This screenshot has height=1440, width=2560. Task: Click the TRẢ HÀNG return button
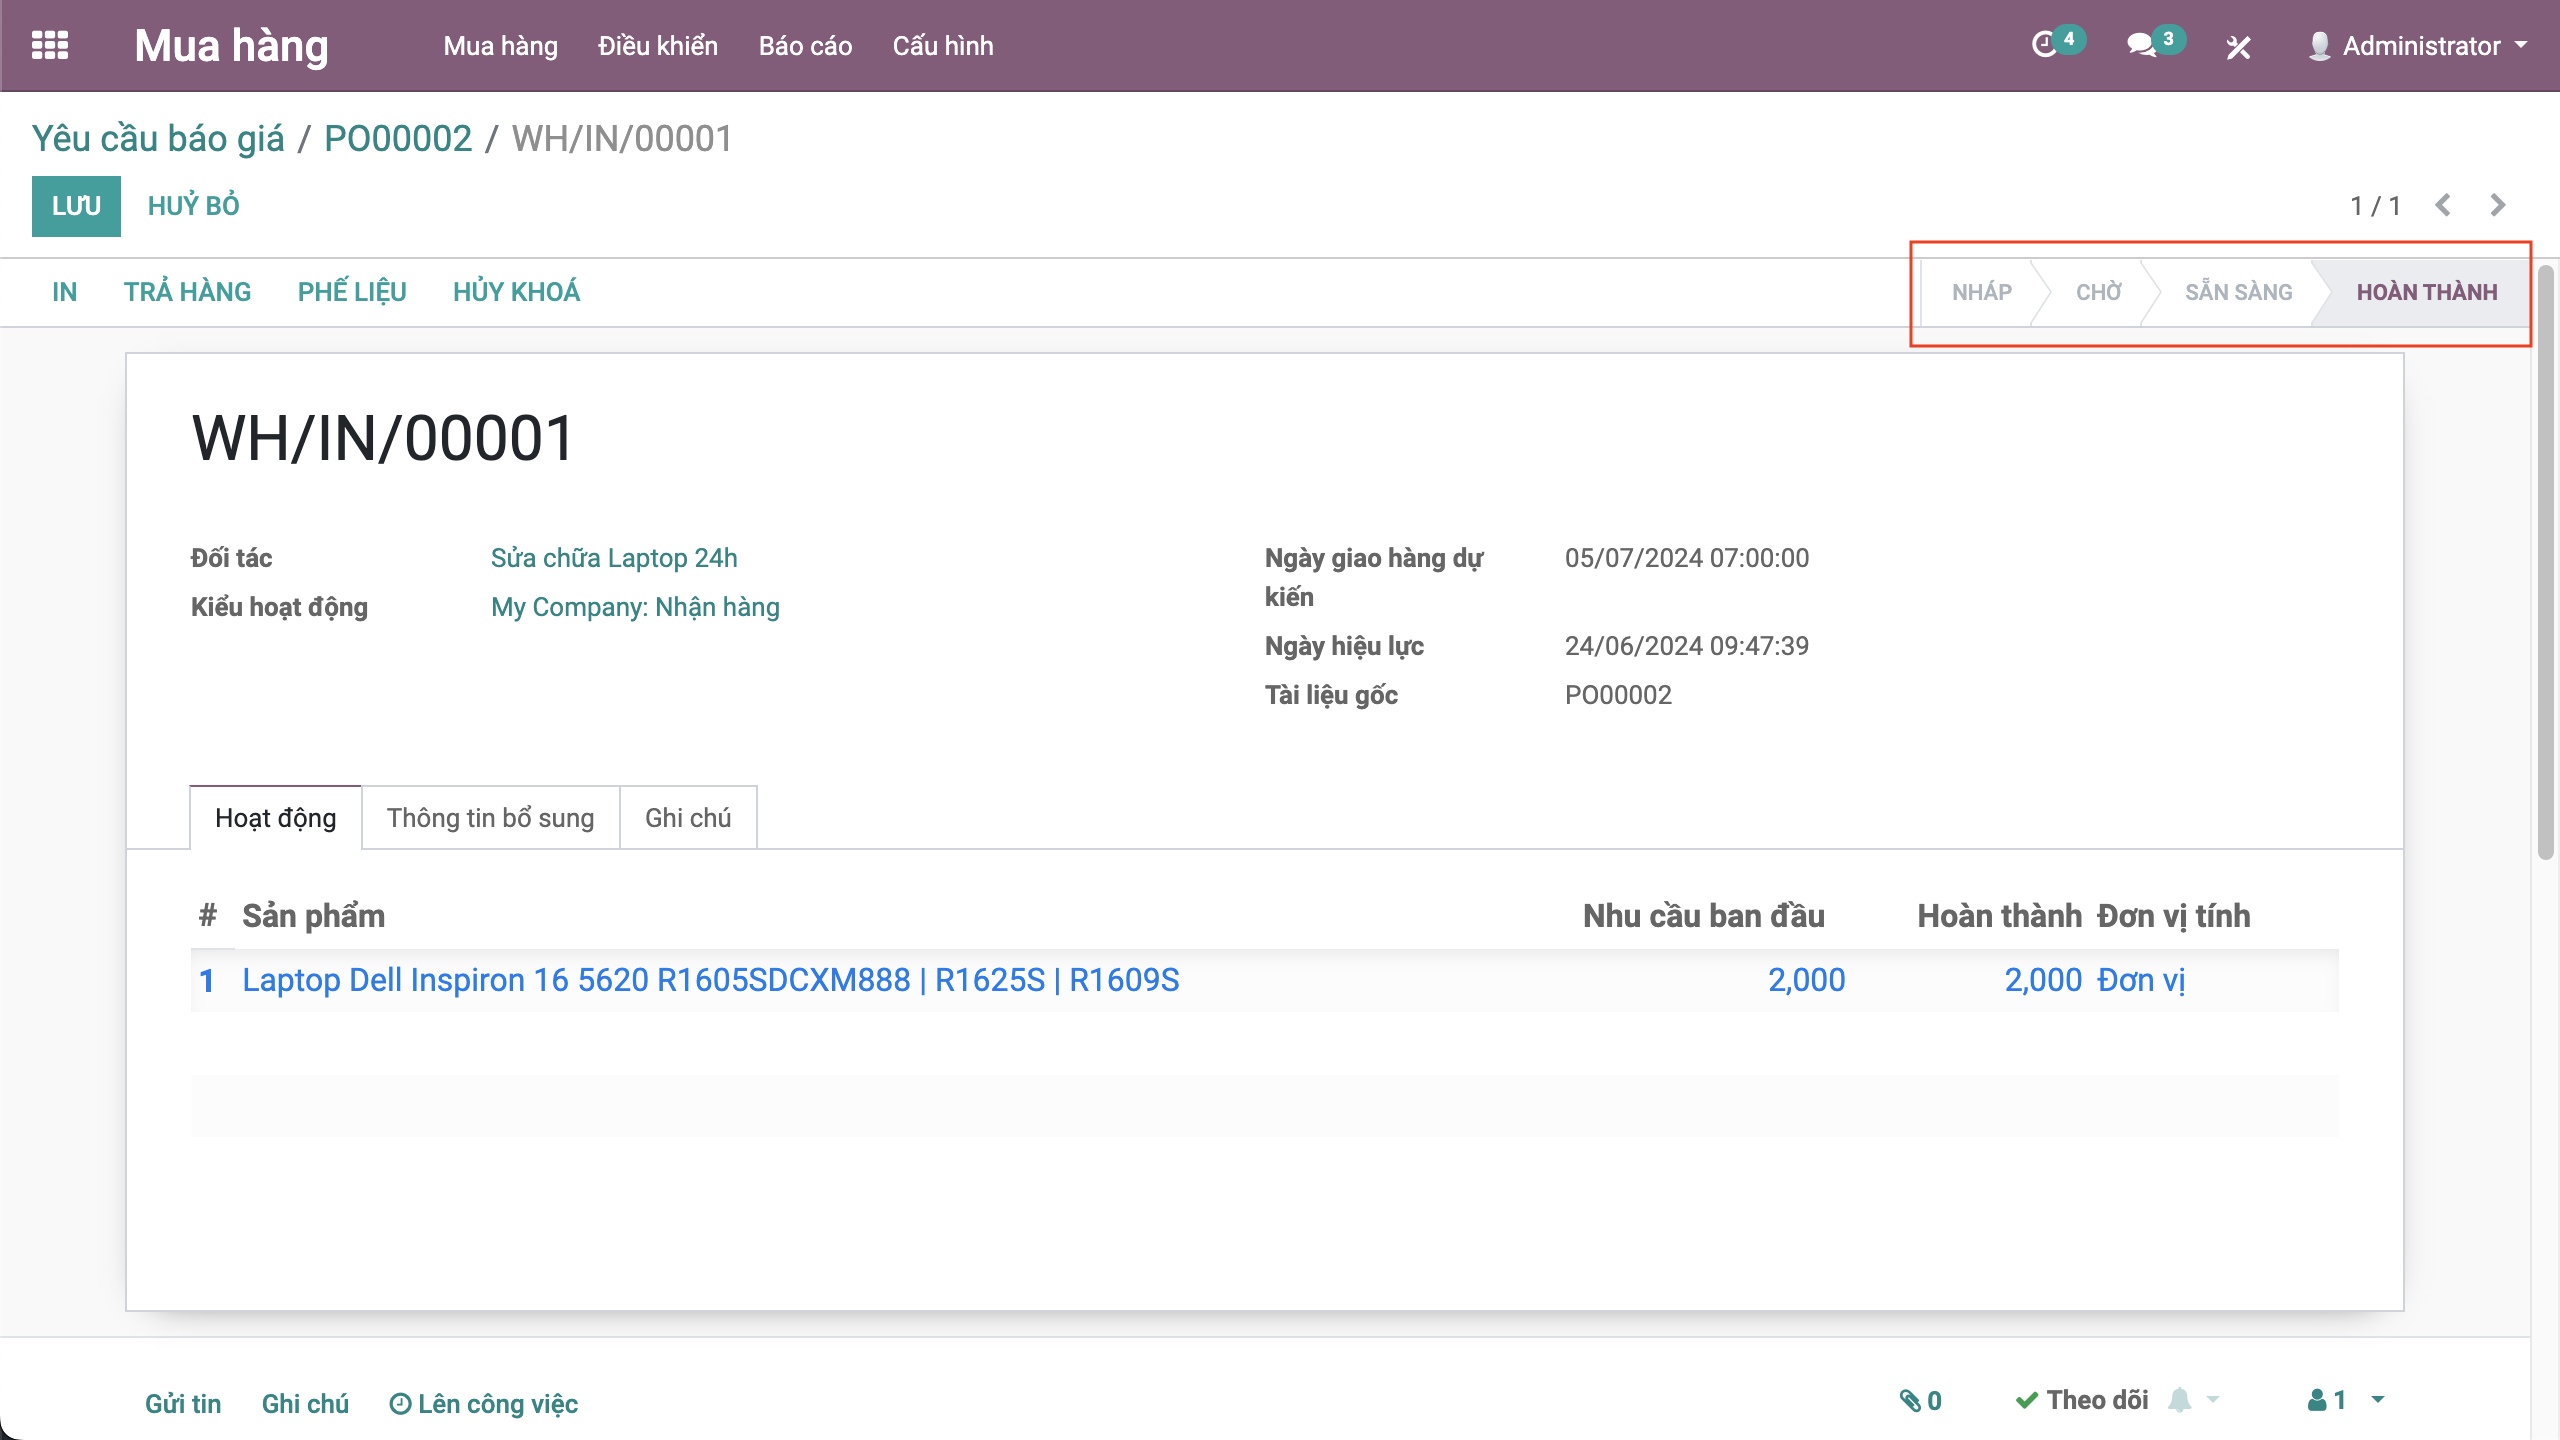click(187, 292)
